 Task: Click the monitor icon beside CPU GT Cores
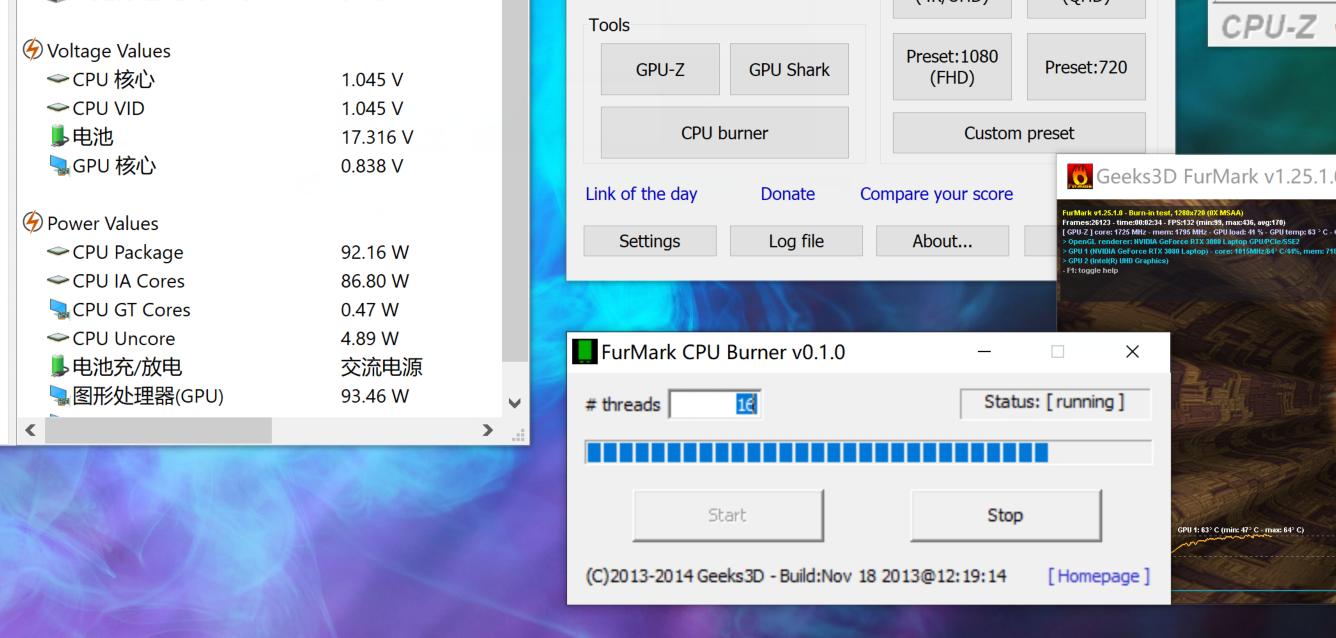click(59, 310)
